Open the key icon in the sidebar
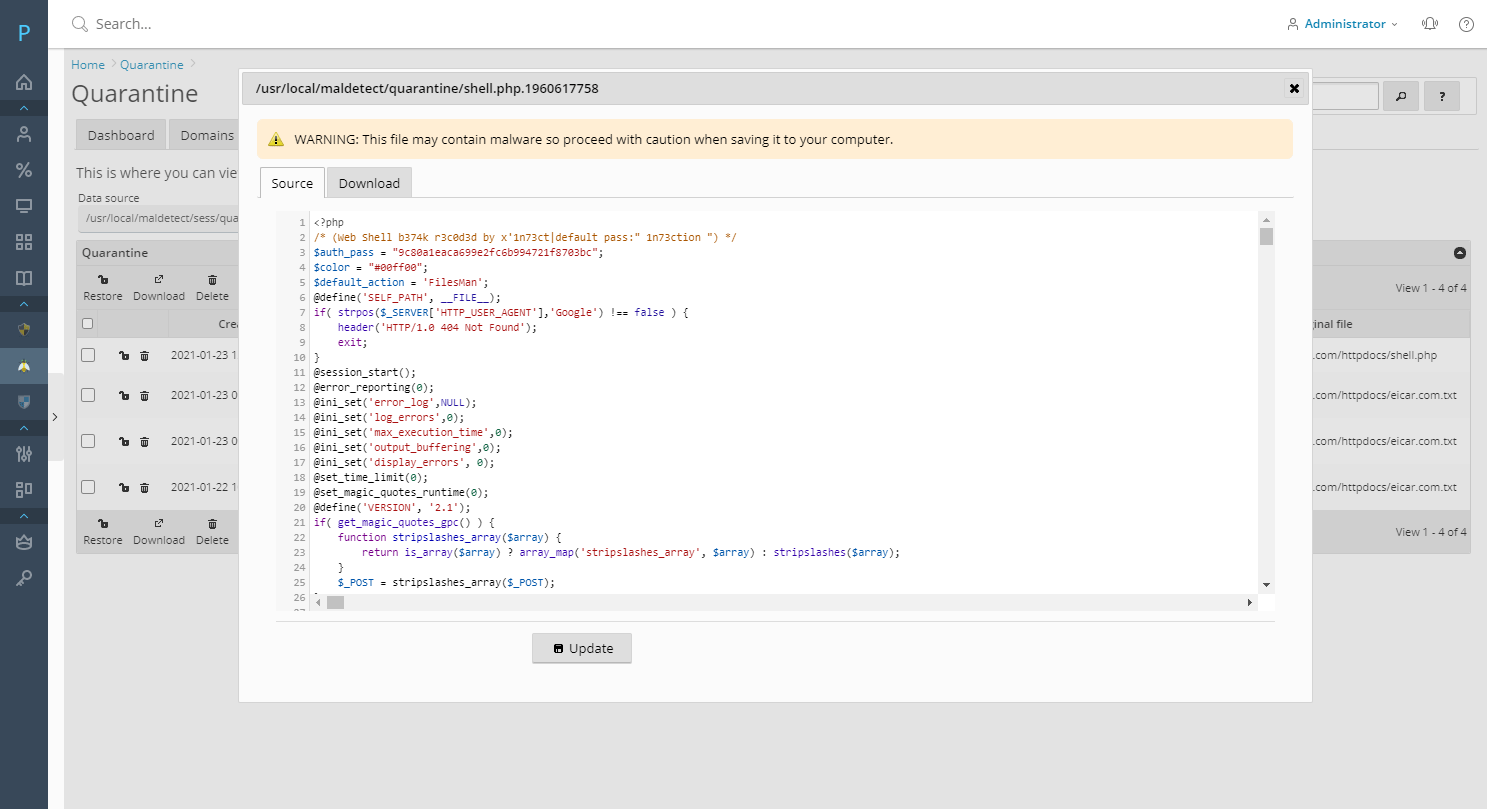 pyautogui.click(x=24, y=577)
